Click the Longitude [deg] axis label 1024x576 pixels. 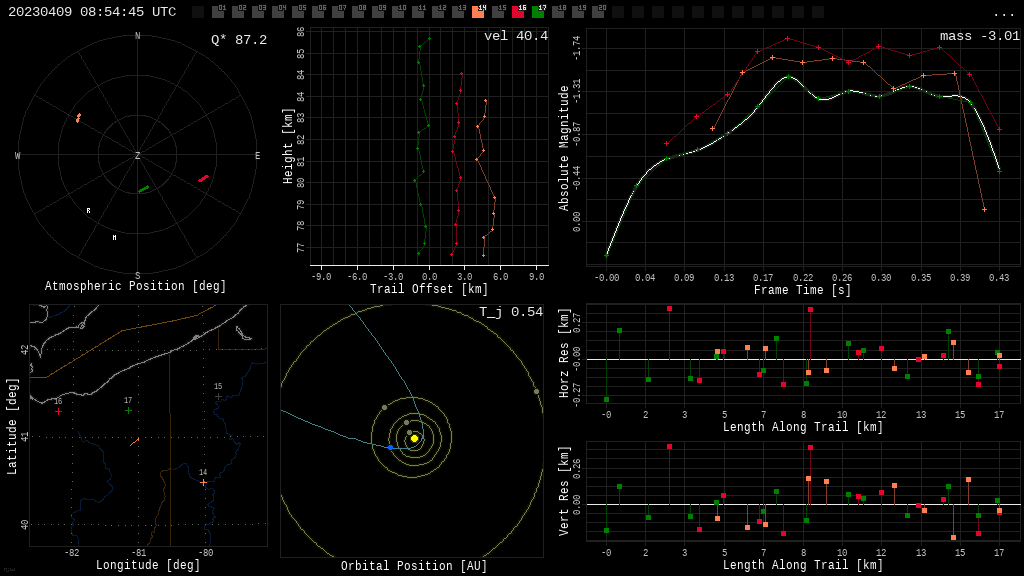(148, 565)
